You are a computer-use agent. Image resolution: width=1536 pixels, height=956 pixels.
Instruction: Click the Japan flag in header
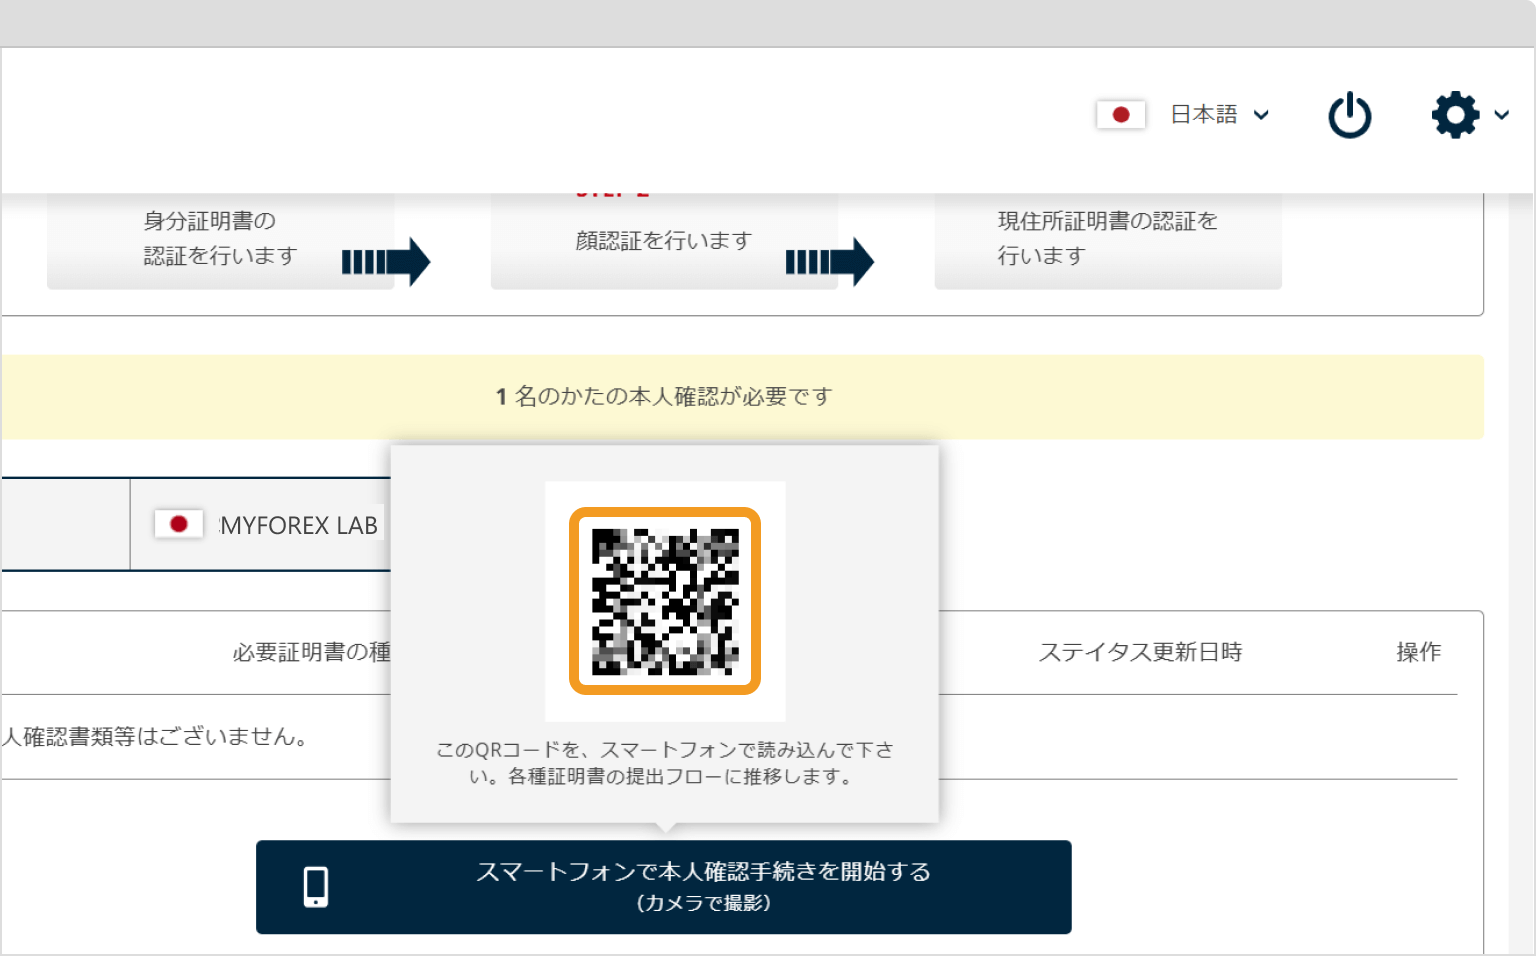pyautogui.click(x=1121, y=115)
